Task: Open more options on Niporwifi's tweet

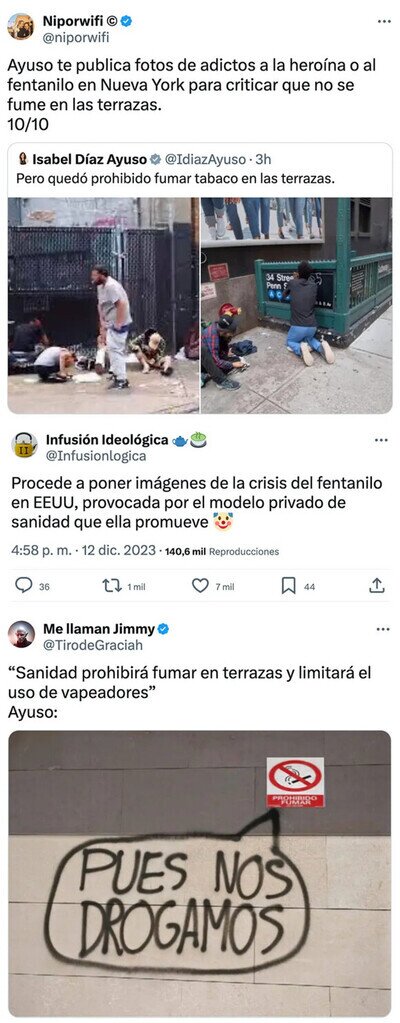Action: pyautogui.click(x=384, y=22)
